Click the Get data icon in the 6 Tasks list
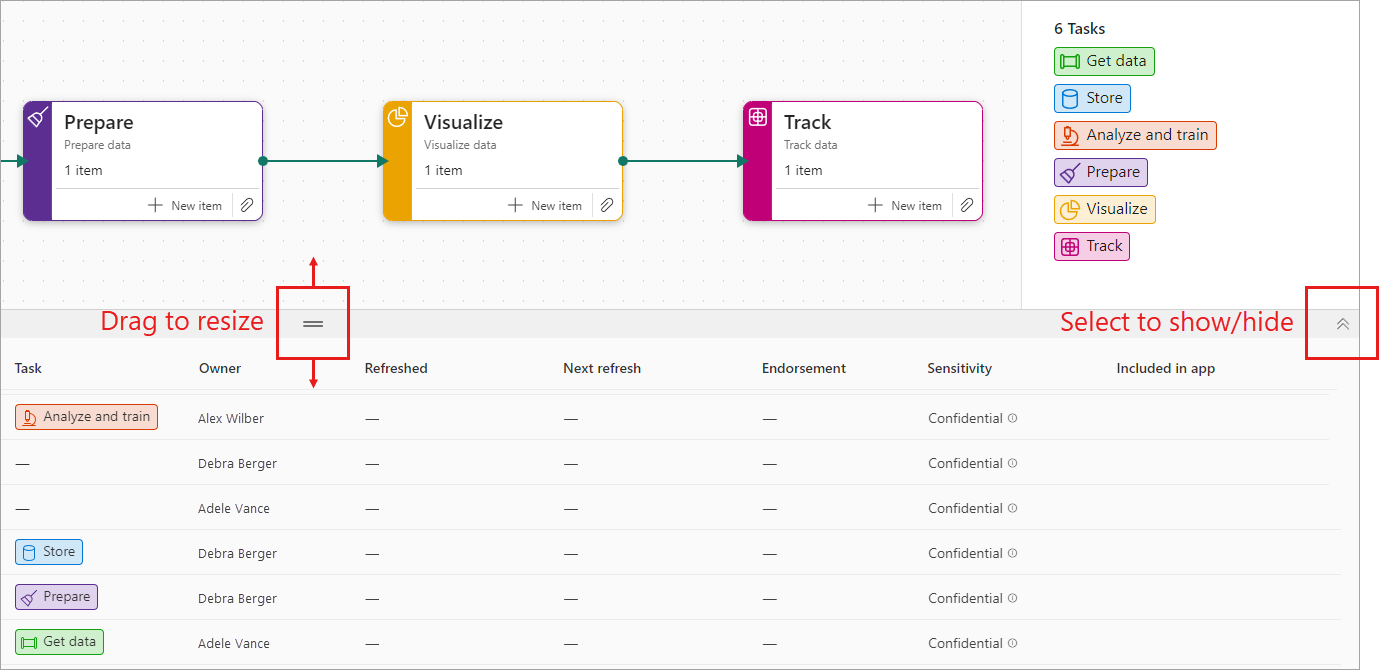 point(1068,61)
